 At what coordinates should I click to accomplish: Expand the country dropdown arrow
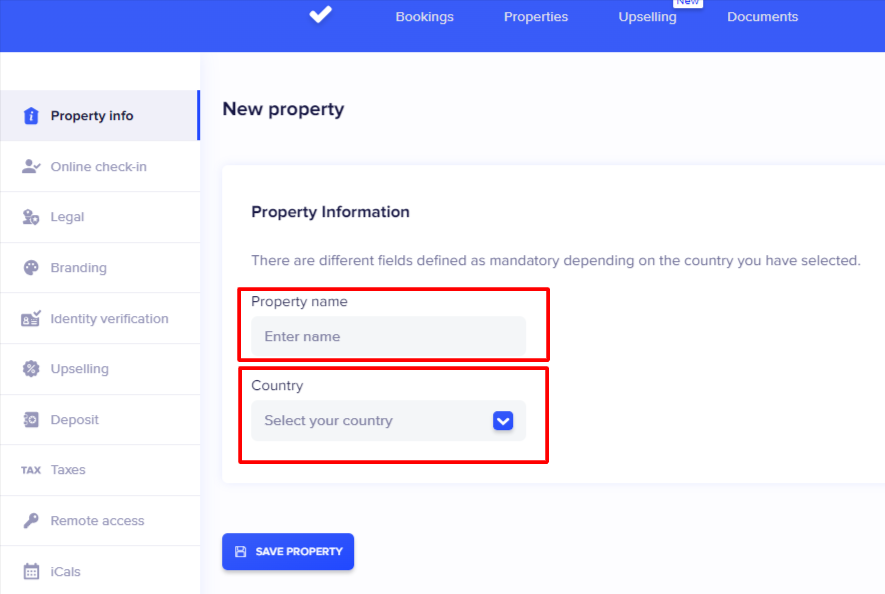tap(503, 421)
